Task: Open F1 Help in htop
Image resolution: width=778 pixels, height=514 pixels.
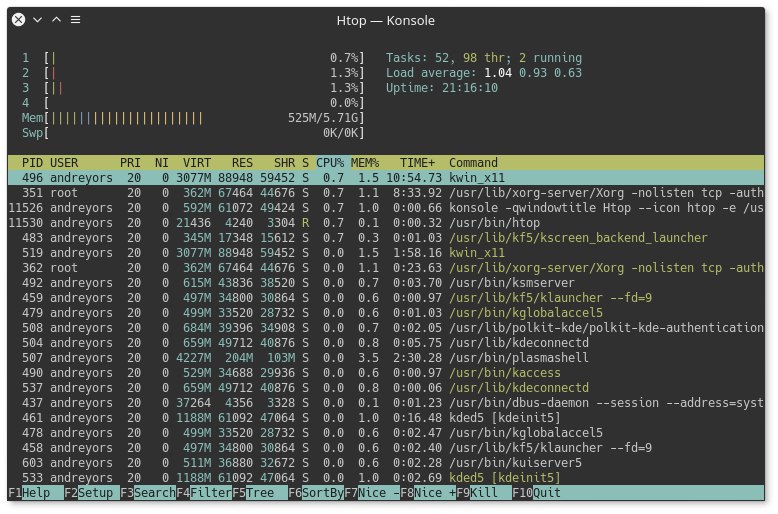Action: (x=36, y=493)
